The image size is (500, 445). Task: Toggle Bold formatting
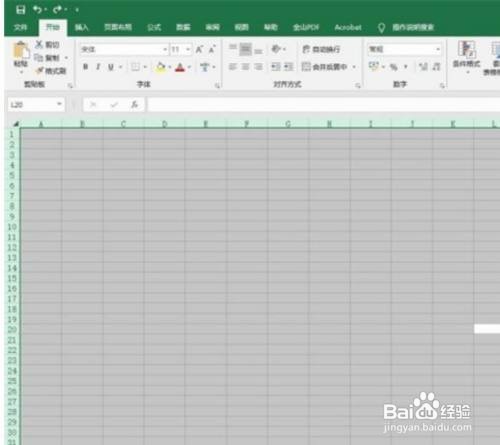[x=86, y=67]
